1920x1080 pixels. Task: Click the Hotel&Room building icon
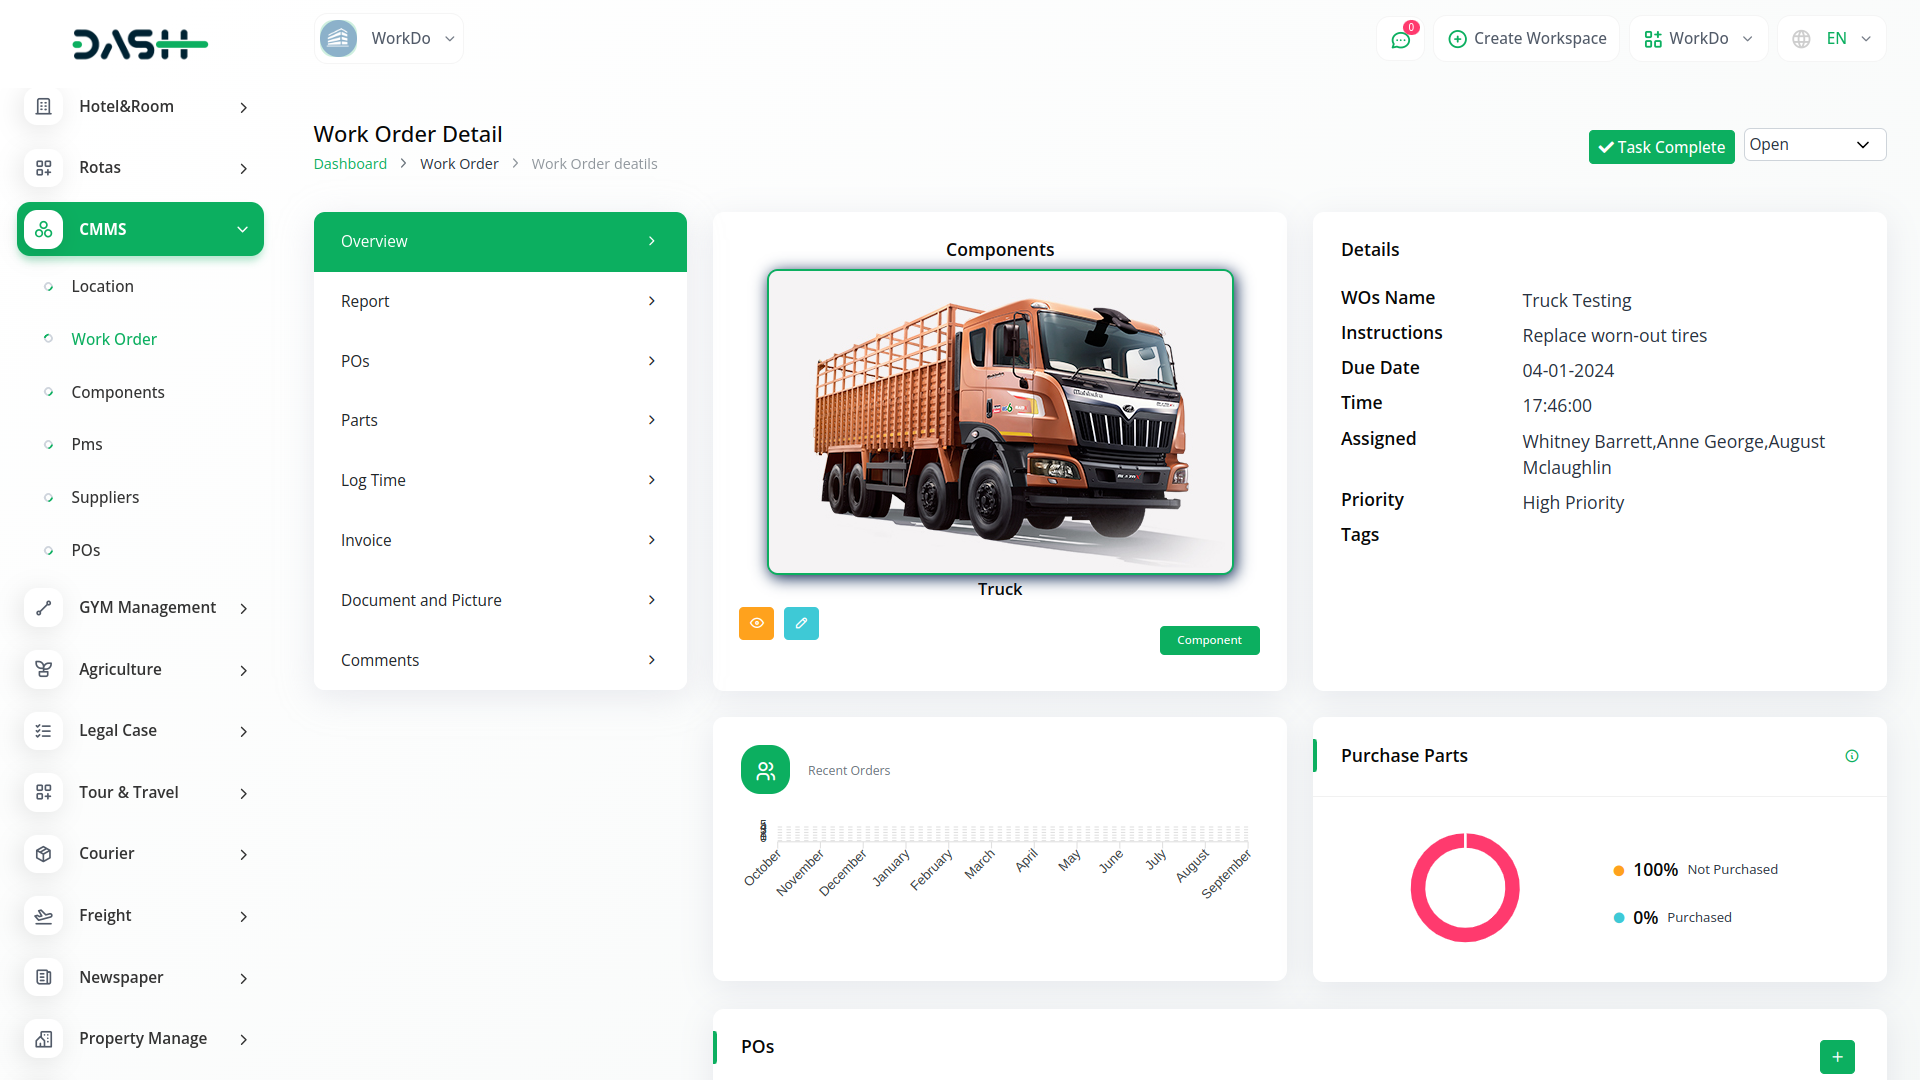pos(43,106)
